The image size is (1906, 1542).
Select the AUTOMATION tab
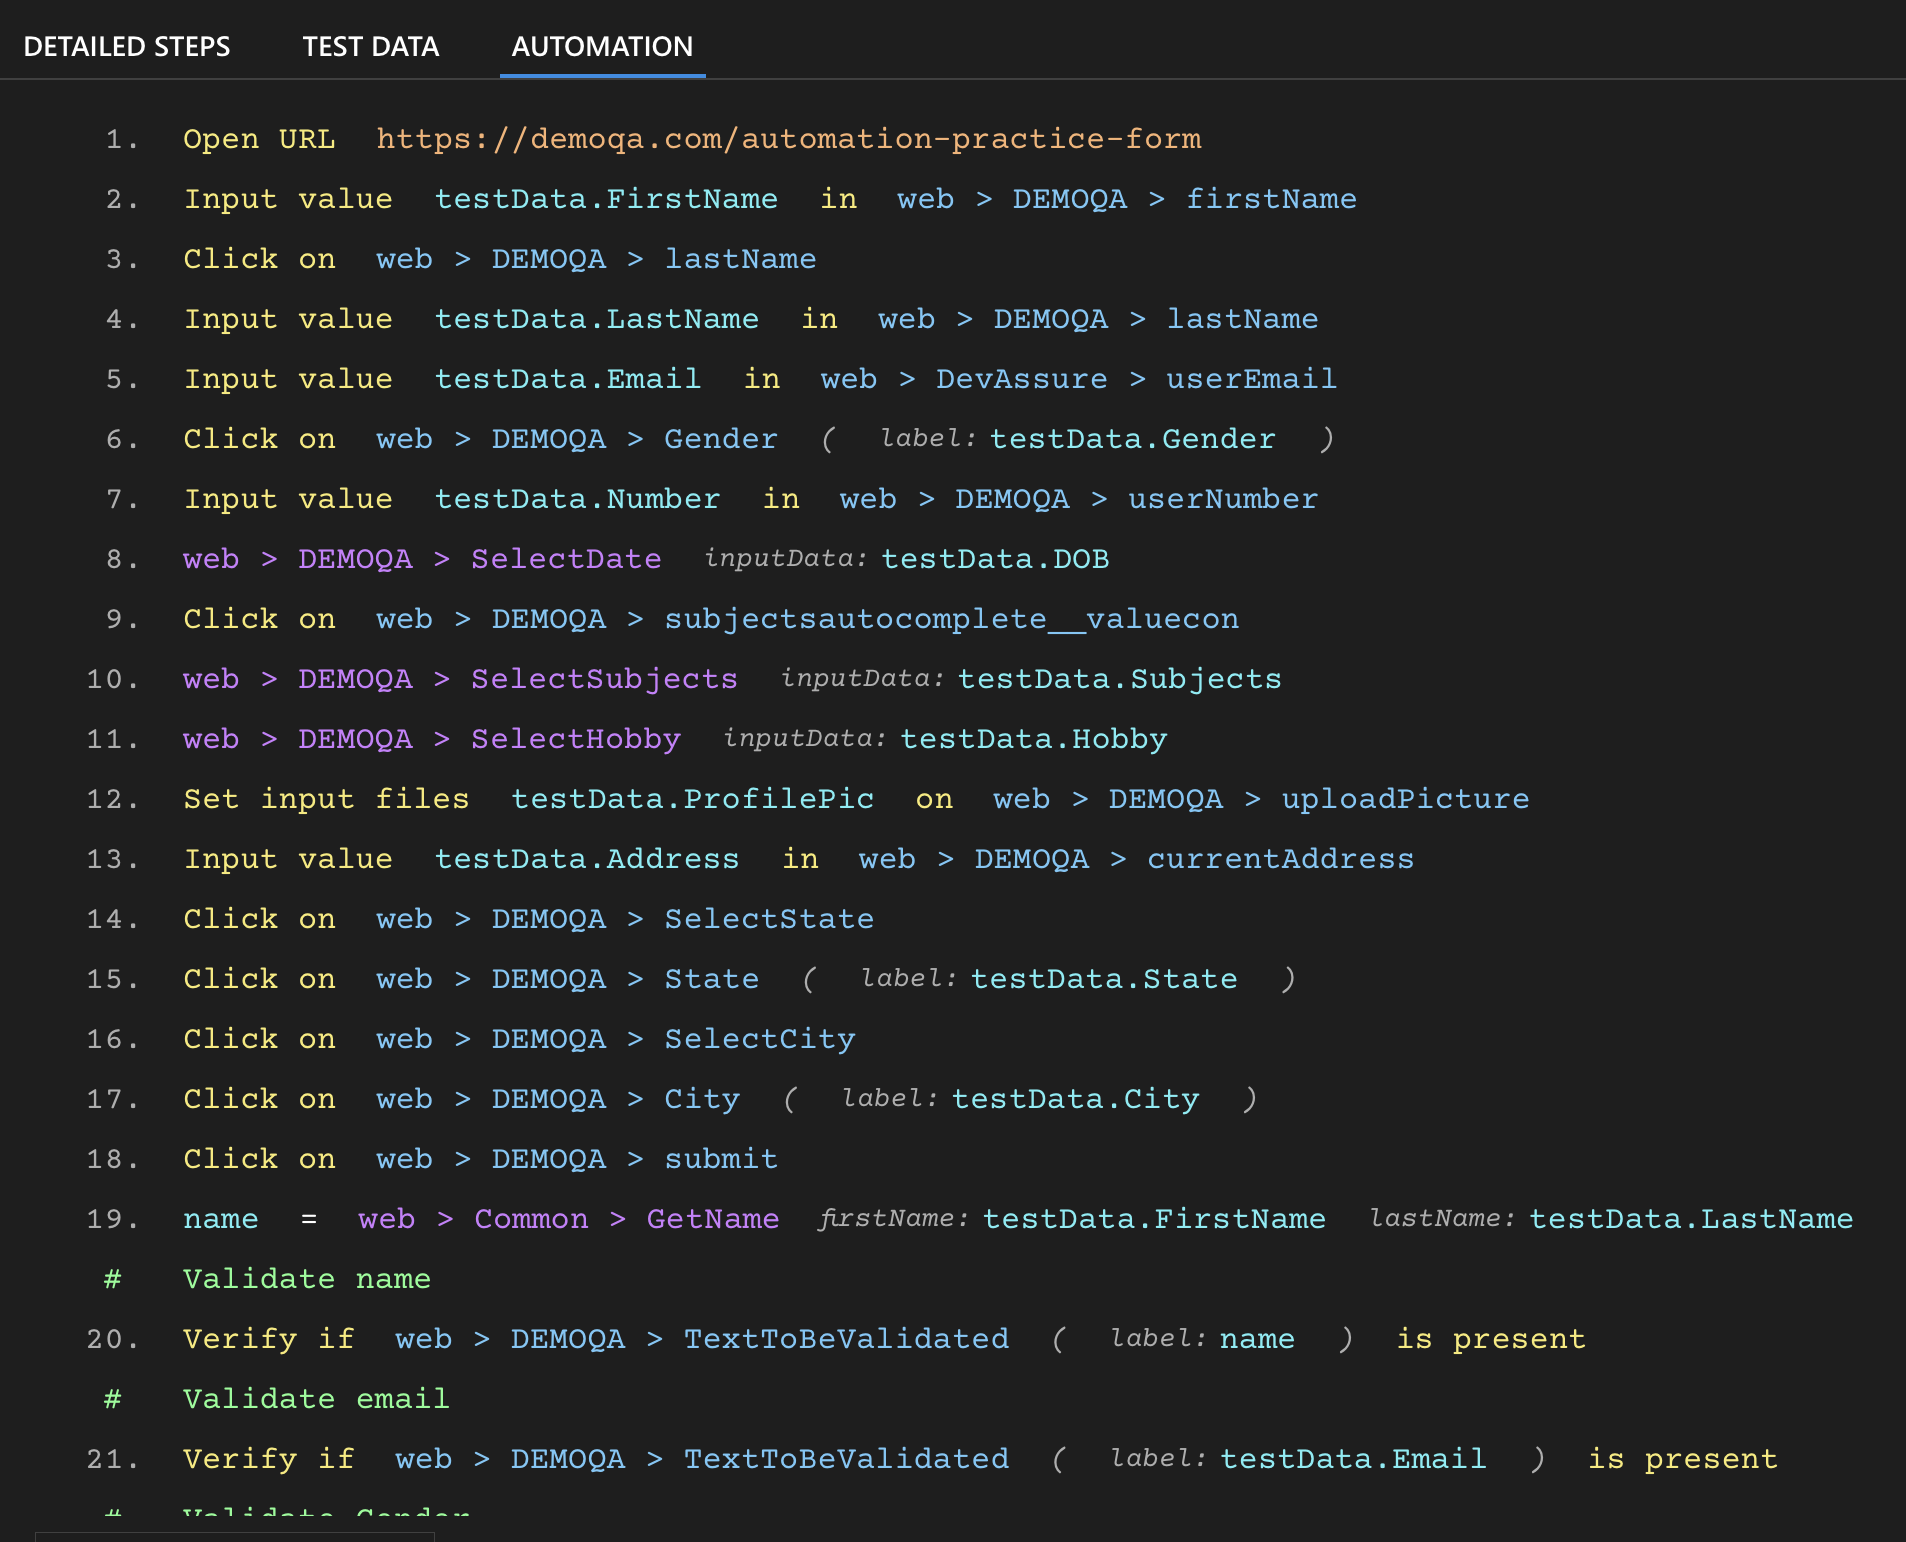pos(602,46)
